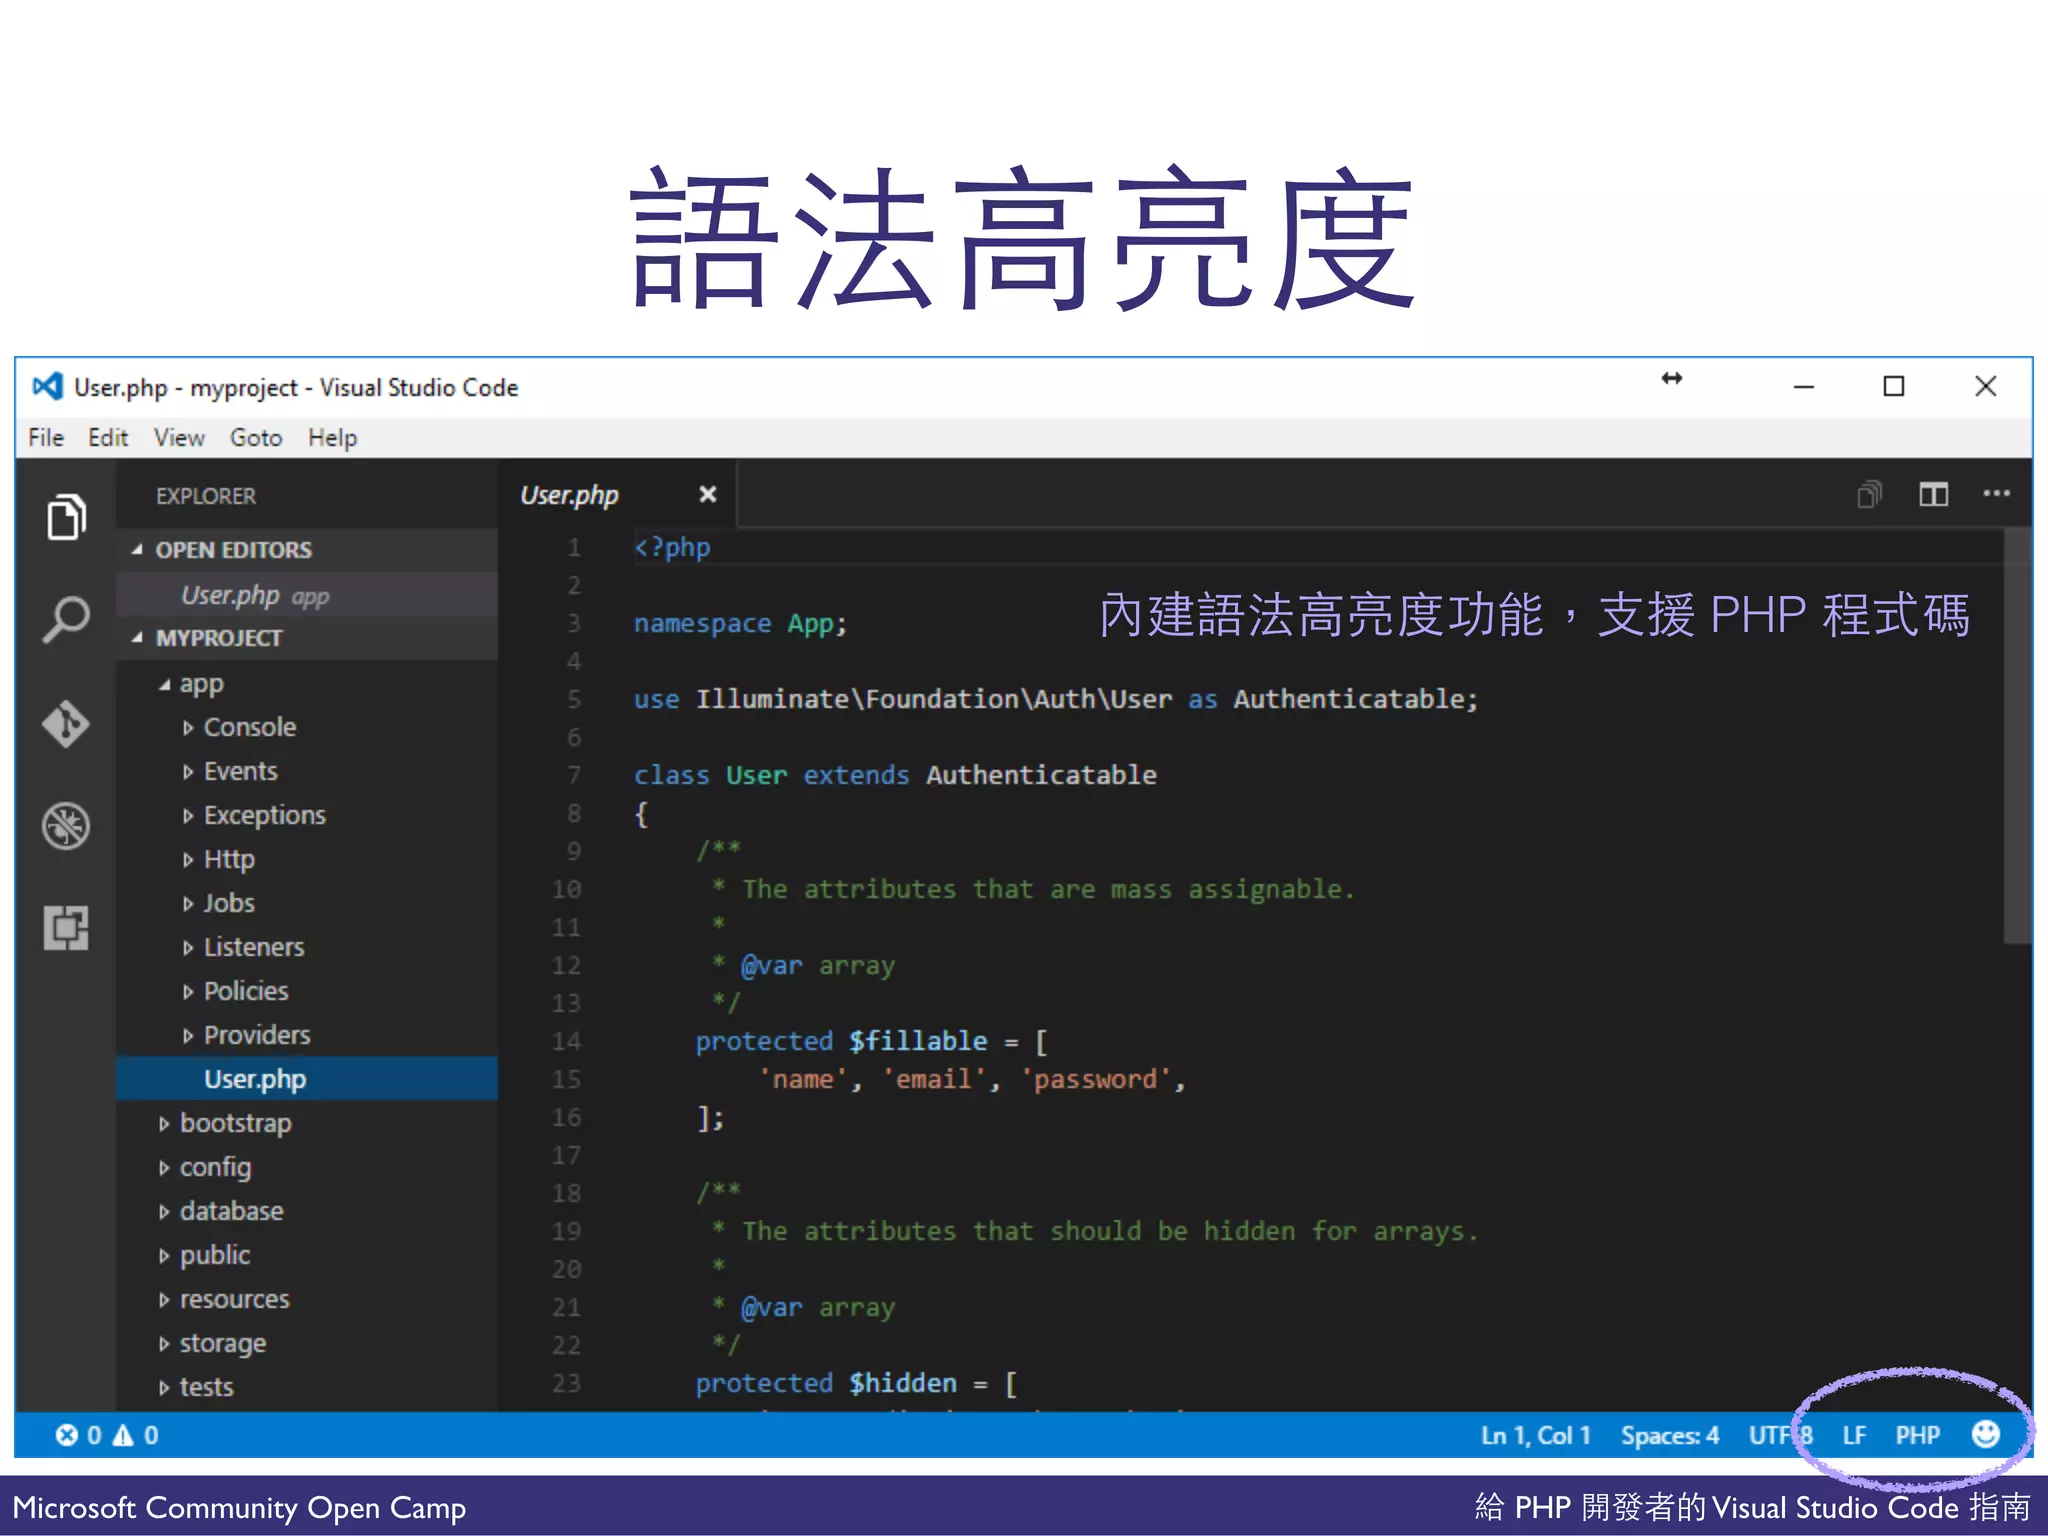The image size is (2048, 1536).
Task: Click the 'password' string on line 15
Action: pos(1095,1079)
